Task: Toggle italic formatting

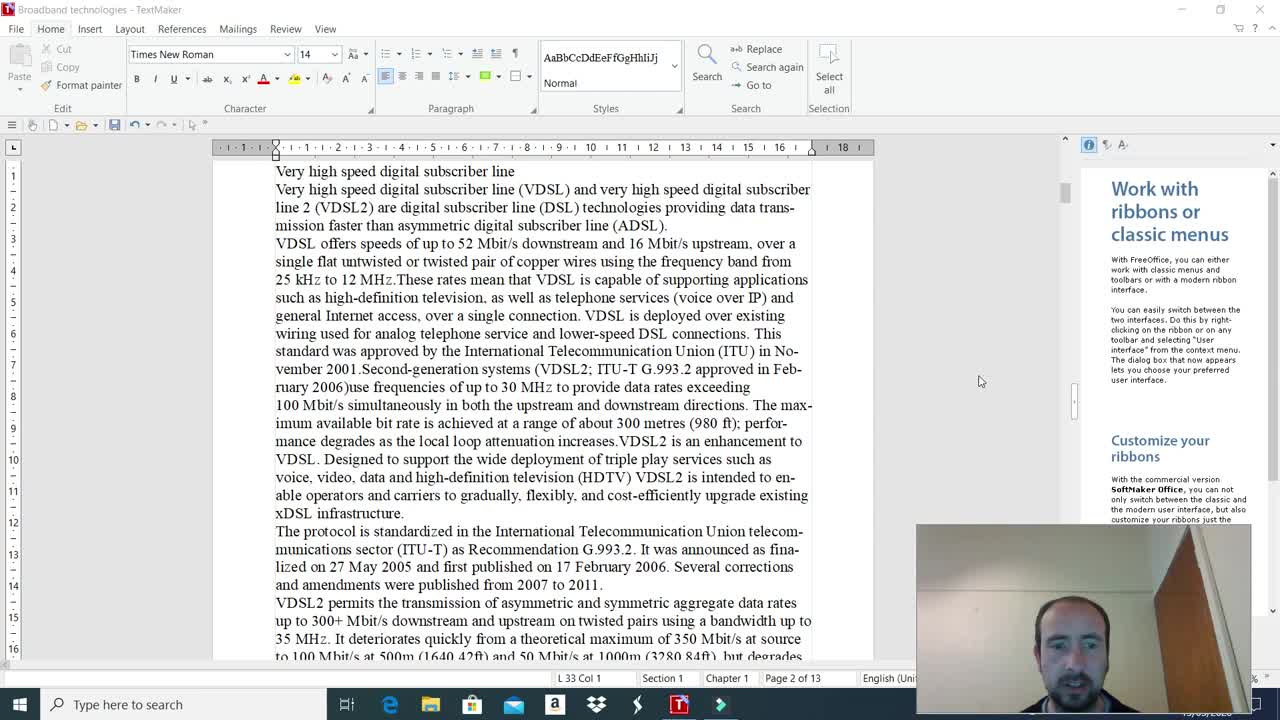Action: (x=155, y=79)
